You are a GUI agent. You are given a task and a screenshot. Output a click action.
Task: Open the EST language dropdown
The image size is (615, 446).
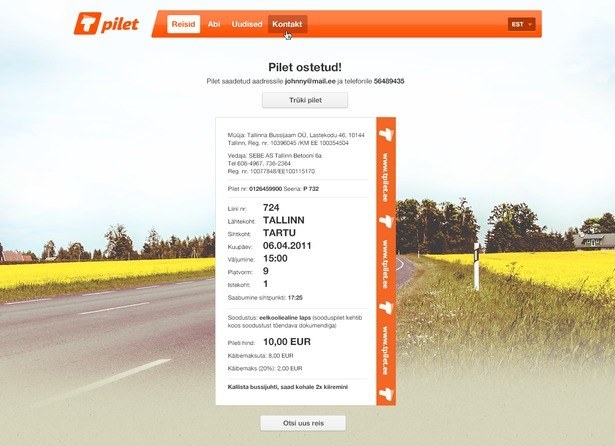point(521,24)
